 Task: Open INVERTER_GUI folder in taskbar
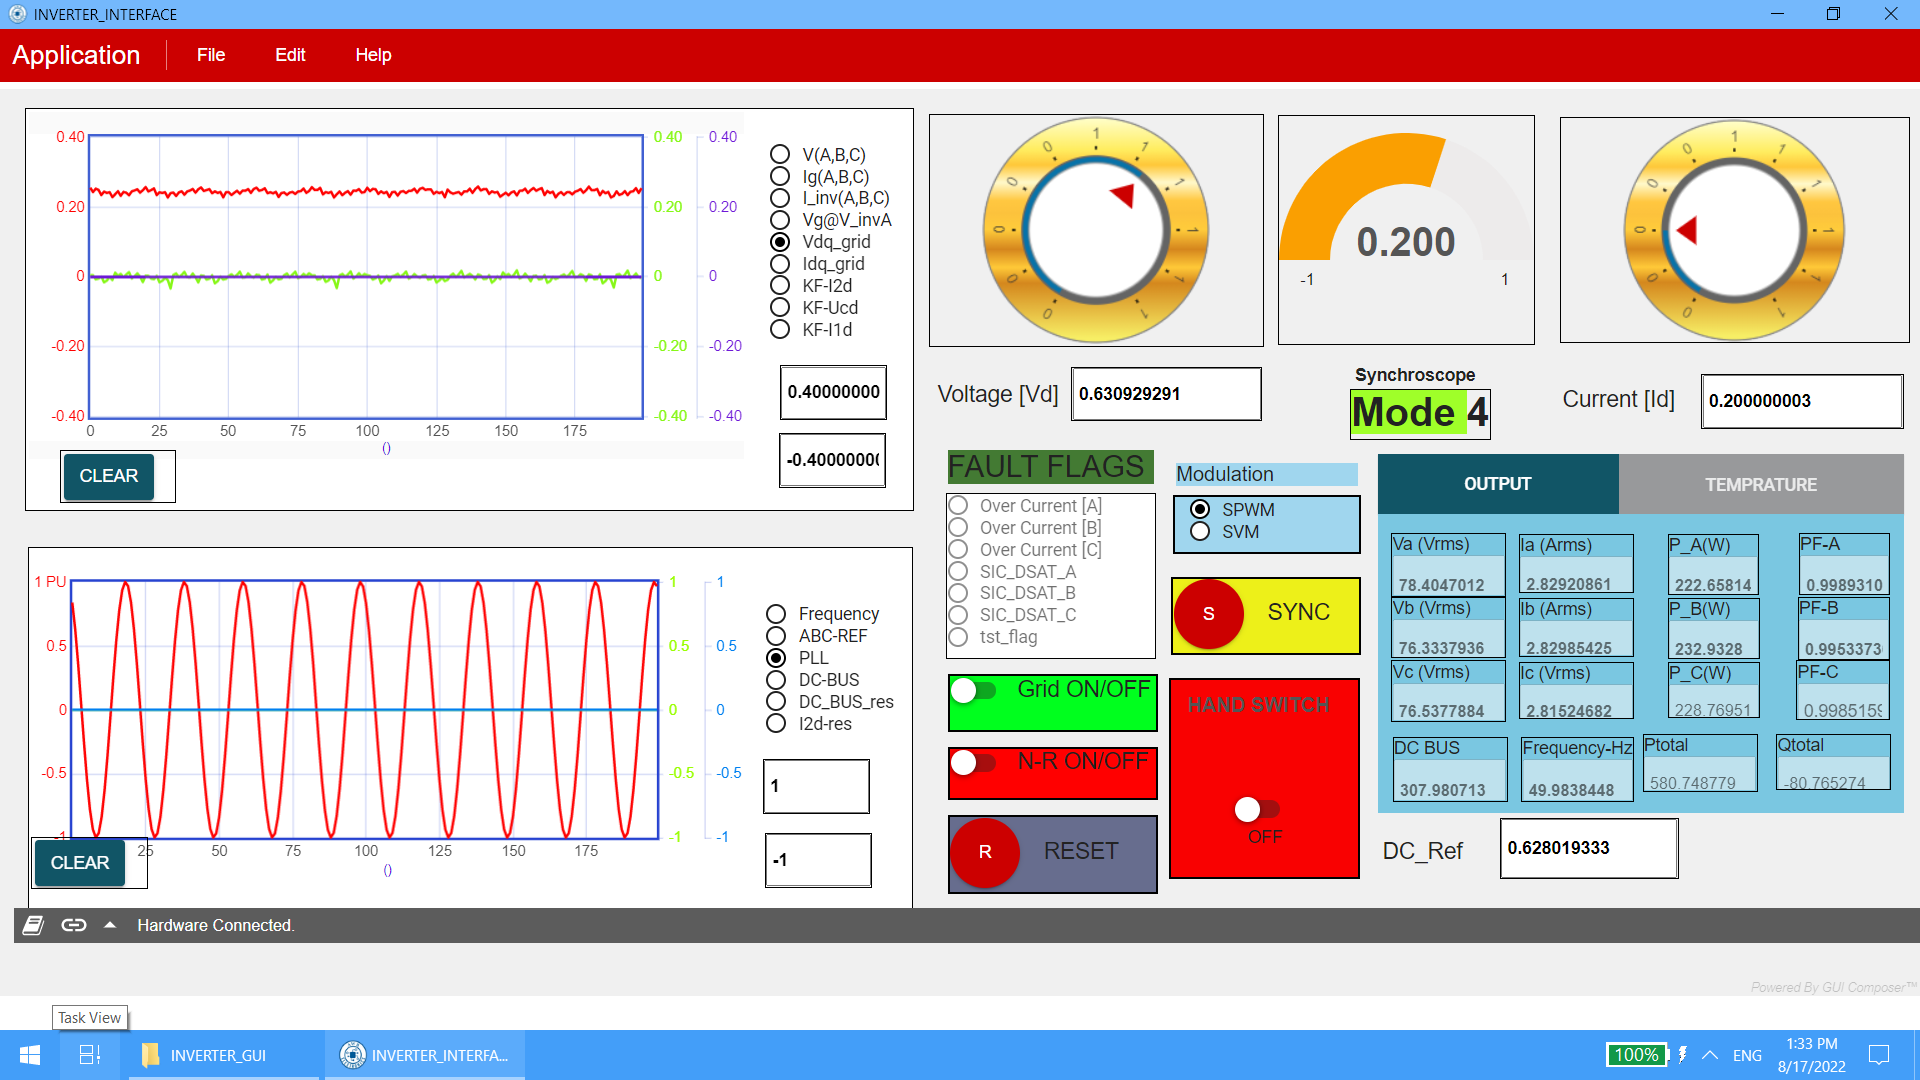pos(205,1055)
